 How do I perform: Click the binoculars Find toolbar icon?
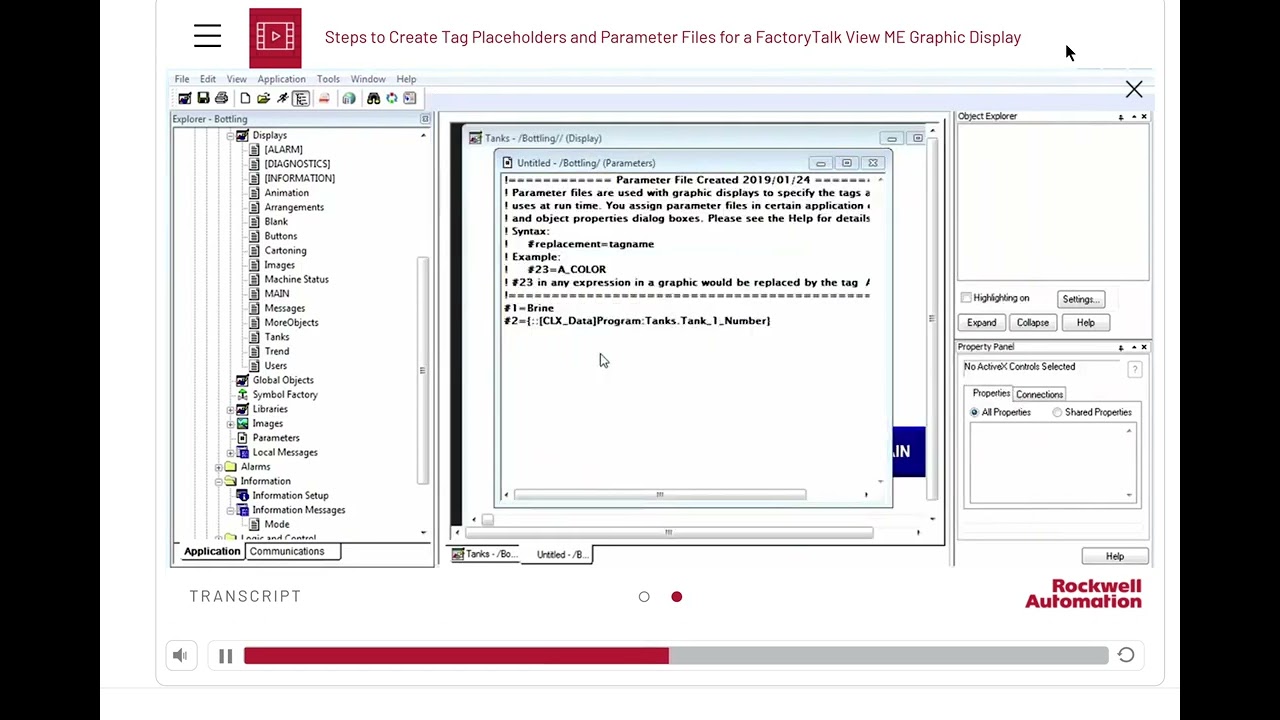click(373, 98)
